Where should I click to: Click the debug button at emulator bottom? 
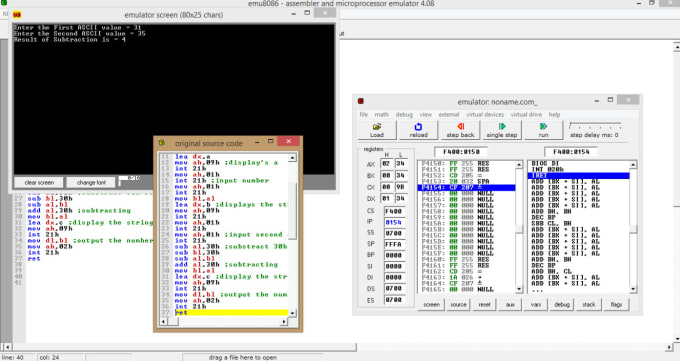[562, 305]
